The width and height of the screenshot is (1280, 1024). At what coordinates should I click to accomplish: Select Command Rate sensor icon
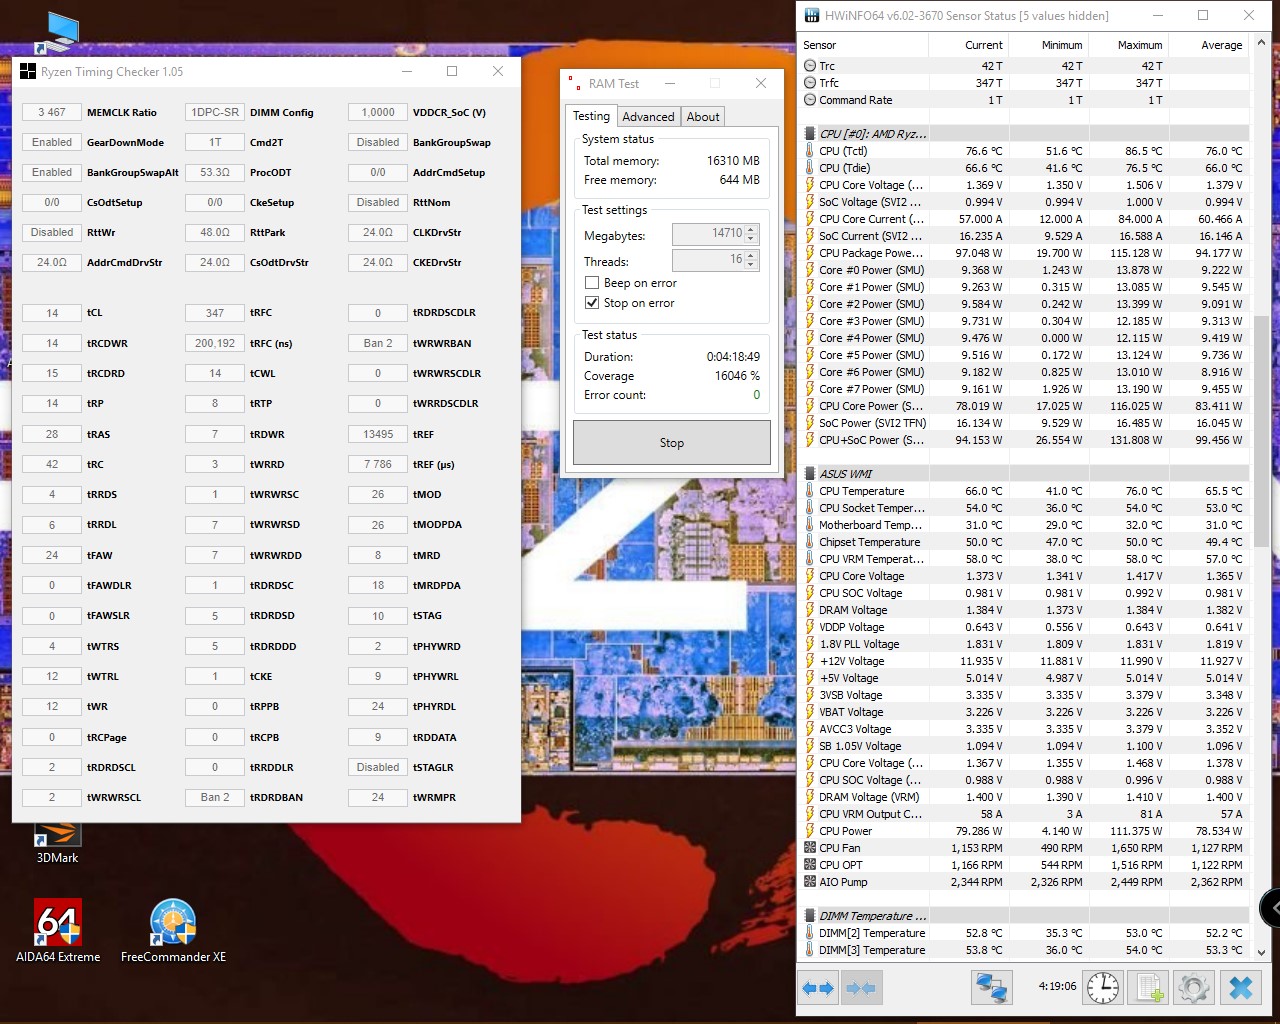[x=810, y=100]
